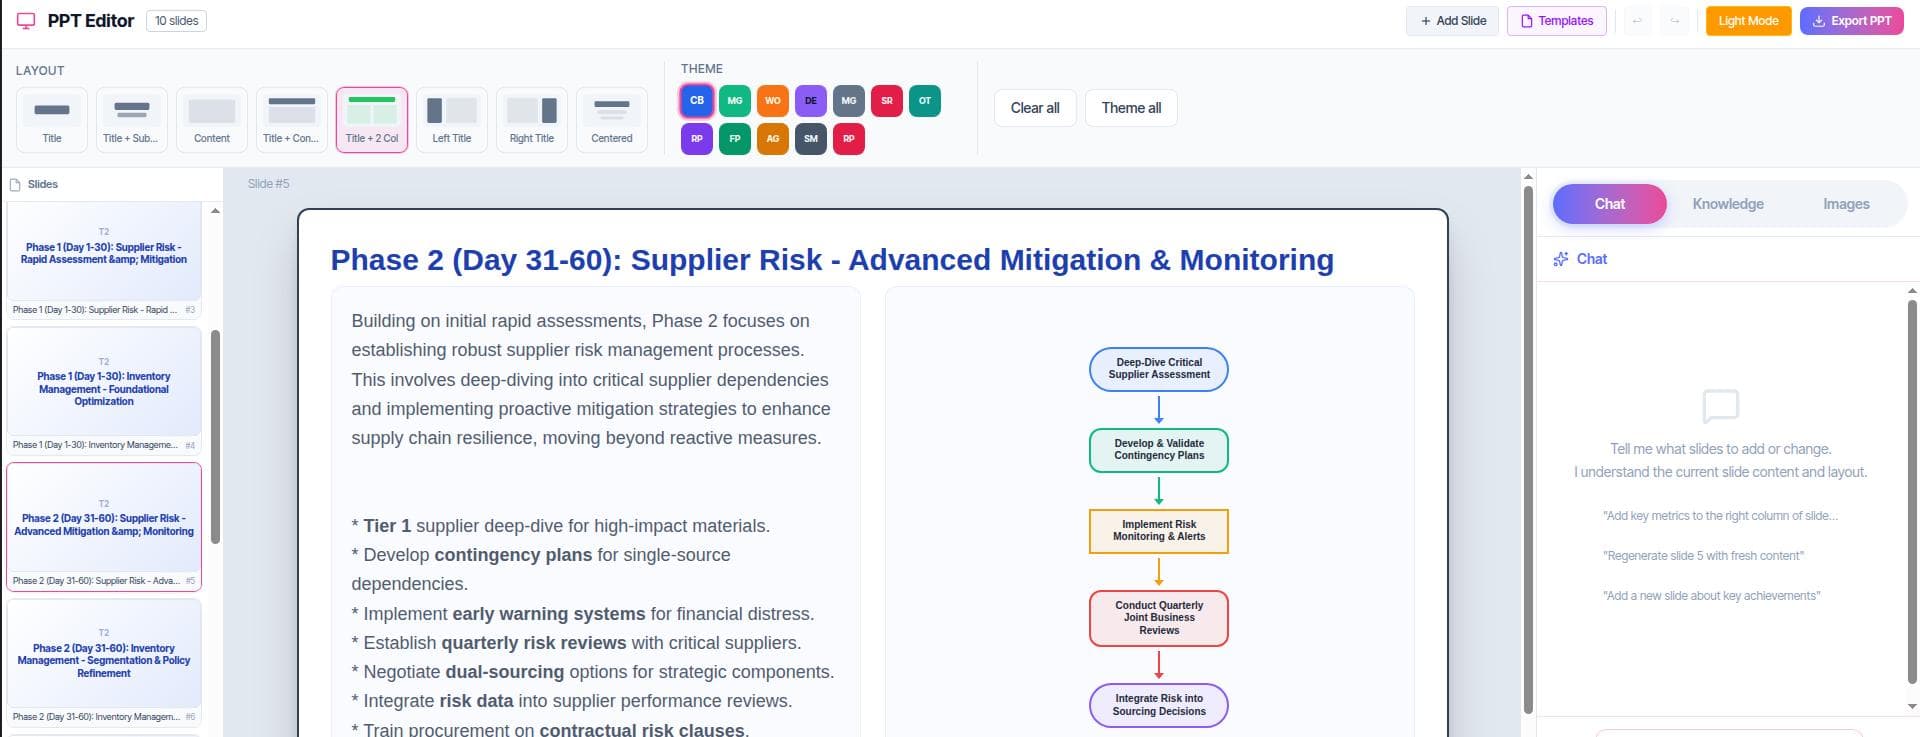This screenshot has width=1920, height=737.
Task: Pick the Title + Con layout
Action: point(291,120)
